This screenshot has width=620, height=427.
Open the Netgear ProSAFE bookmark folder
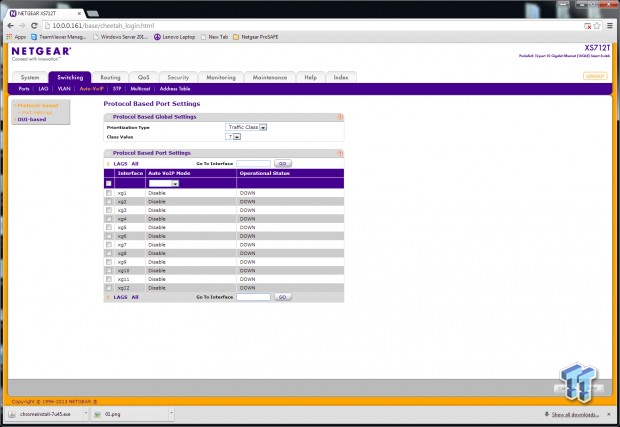click(255, 37)
